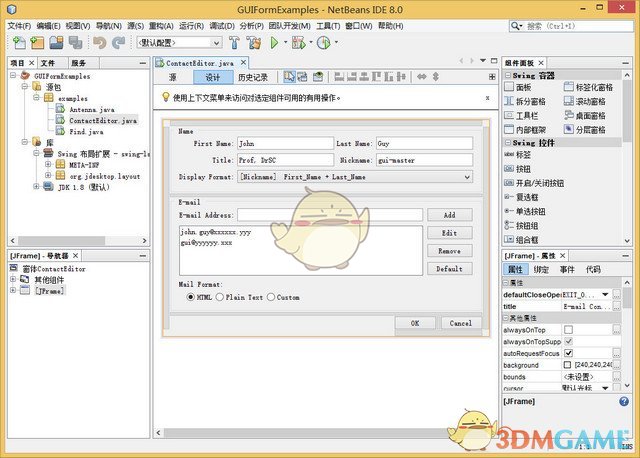Click the OK button in form
The image size is (640, 458).
click(x=415, y=323)
